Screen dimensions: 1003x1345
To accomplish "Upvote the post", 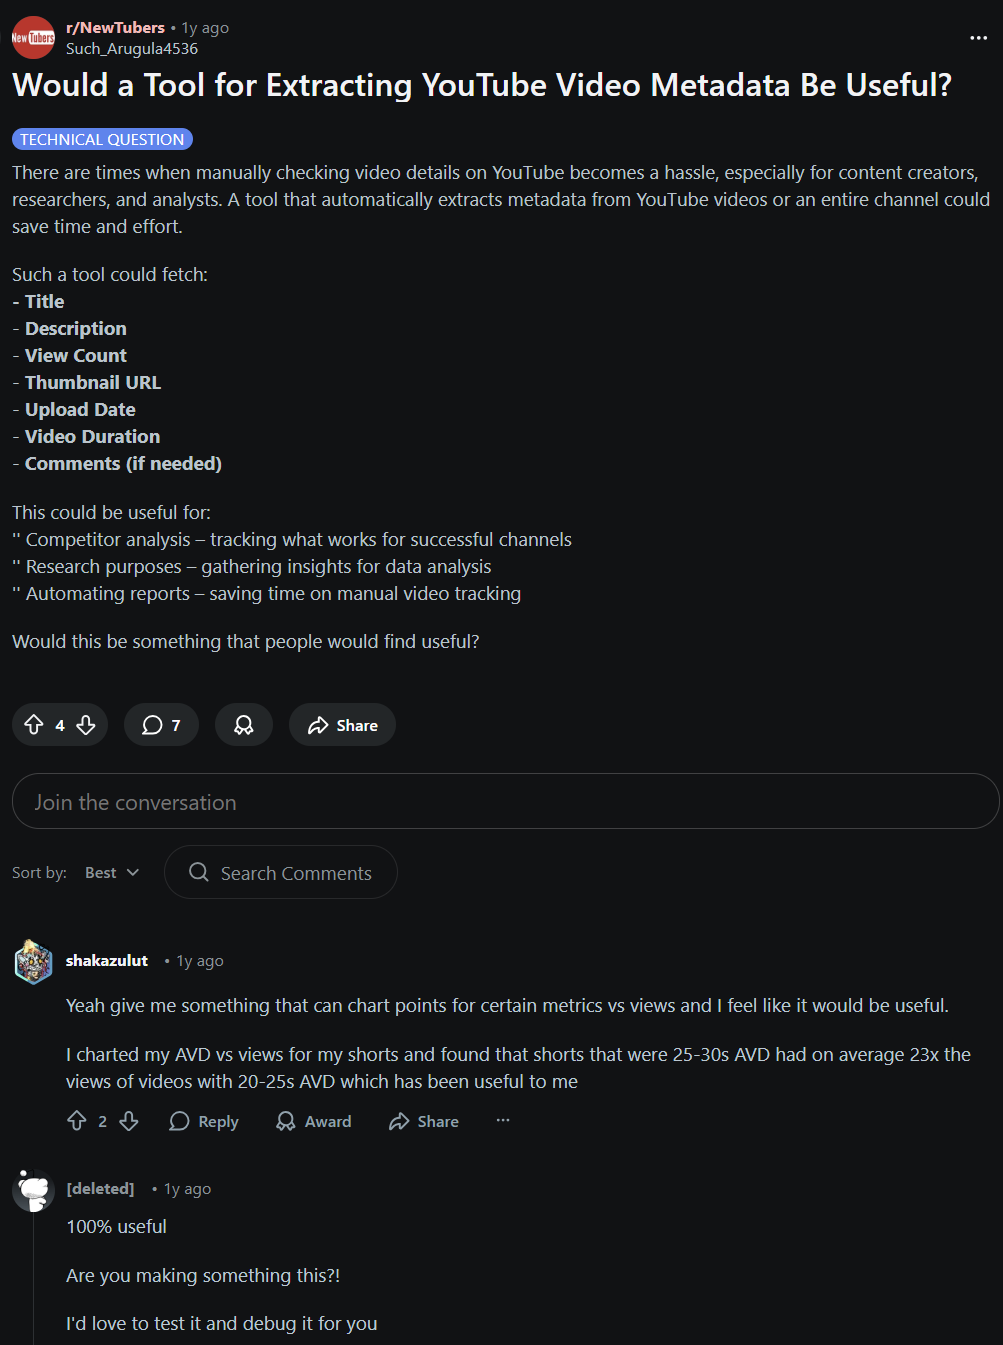I will pyautogui.click(x=35, y=724).
